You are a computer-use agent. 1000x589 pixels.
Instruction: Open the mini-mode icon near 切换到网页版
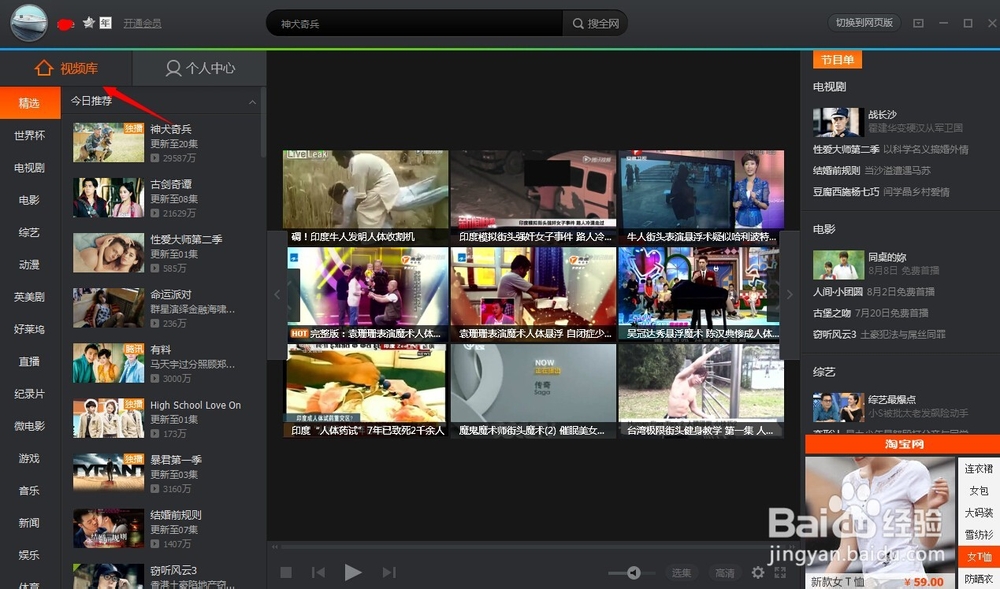(x=918, y=23)
